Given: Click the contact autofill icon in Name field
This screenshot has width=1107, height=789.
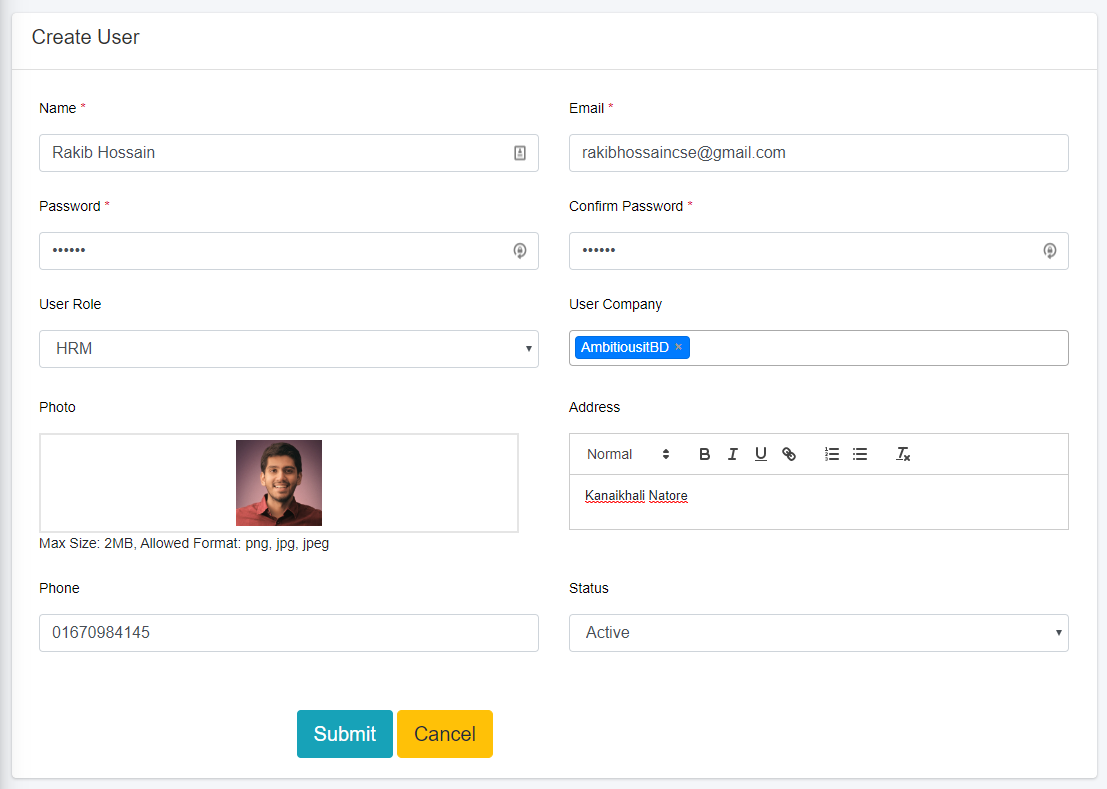Looking at the screenshot, I should click(519, 153).
